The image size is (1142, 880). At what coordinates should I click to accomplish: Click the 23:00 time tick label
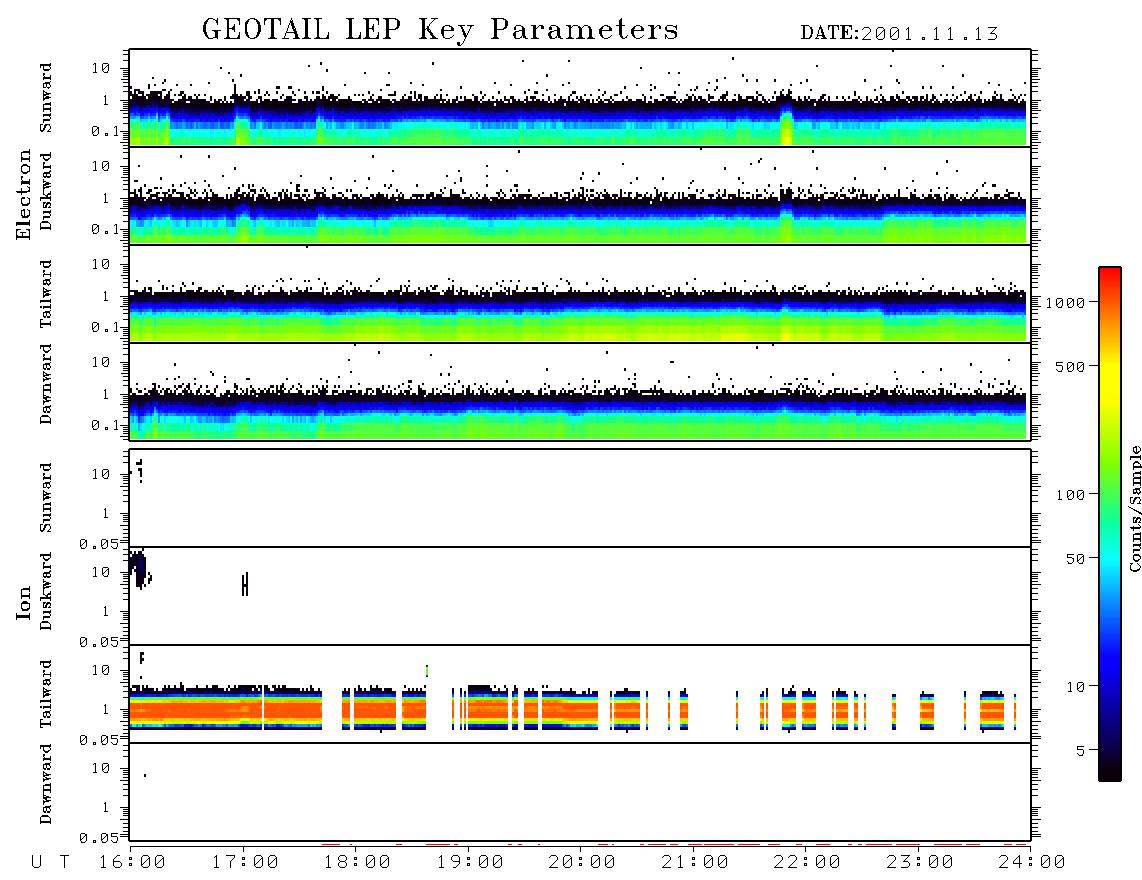[921, 863]
